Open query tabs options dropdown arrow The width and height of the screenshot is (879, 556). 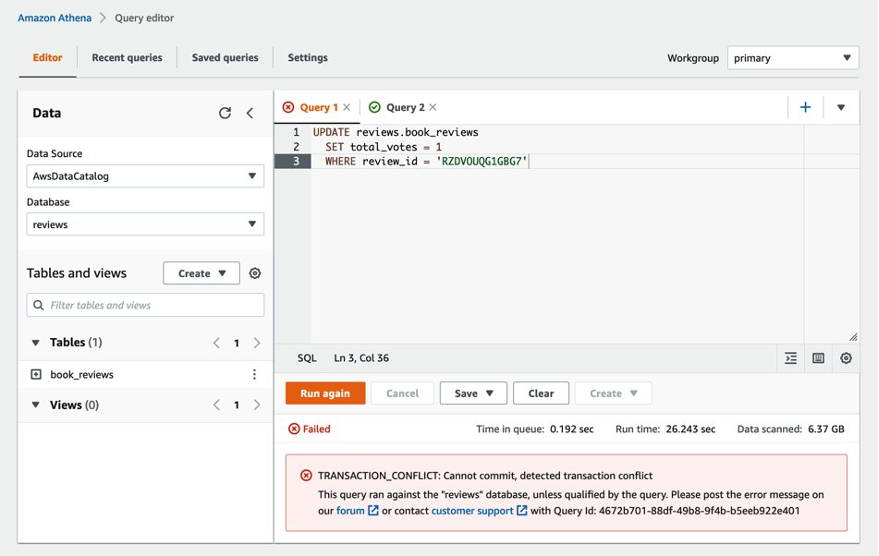pos(841,108)
